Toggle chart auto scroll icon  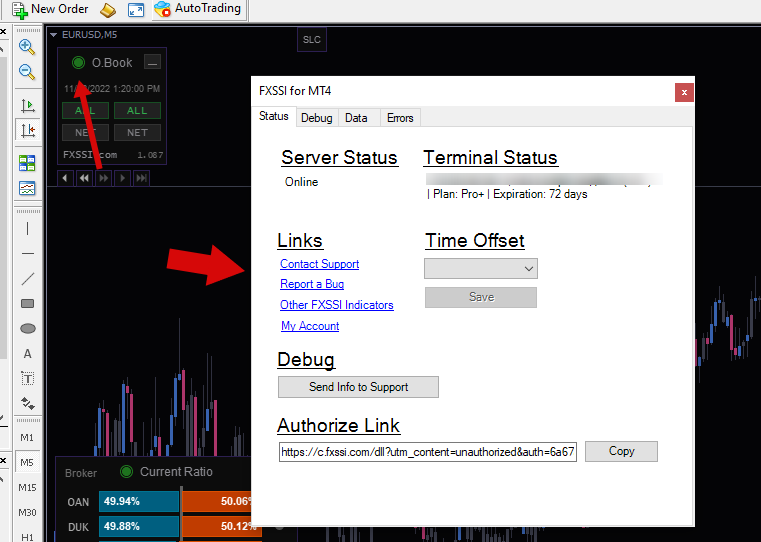pyautogui.click(x=28, y=105)
